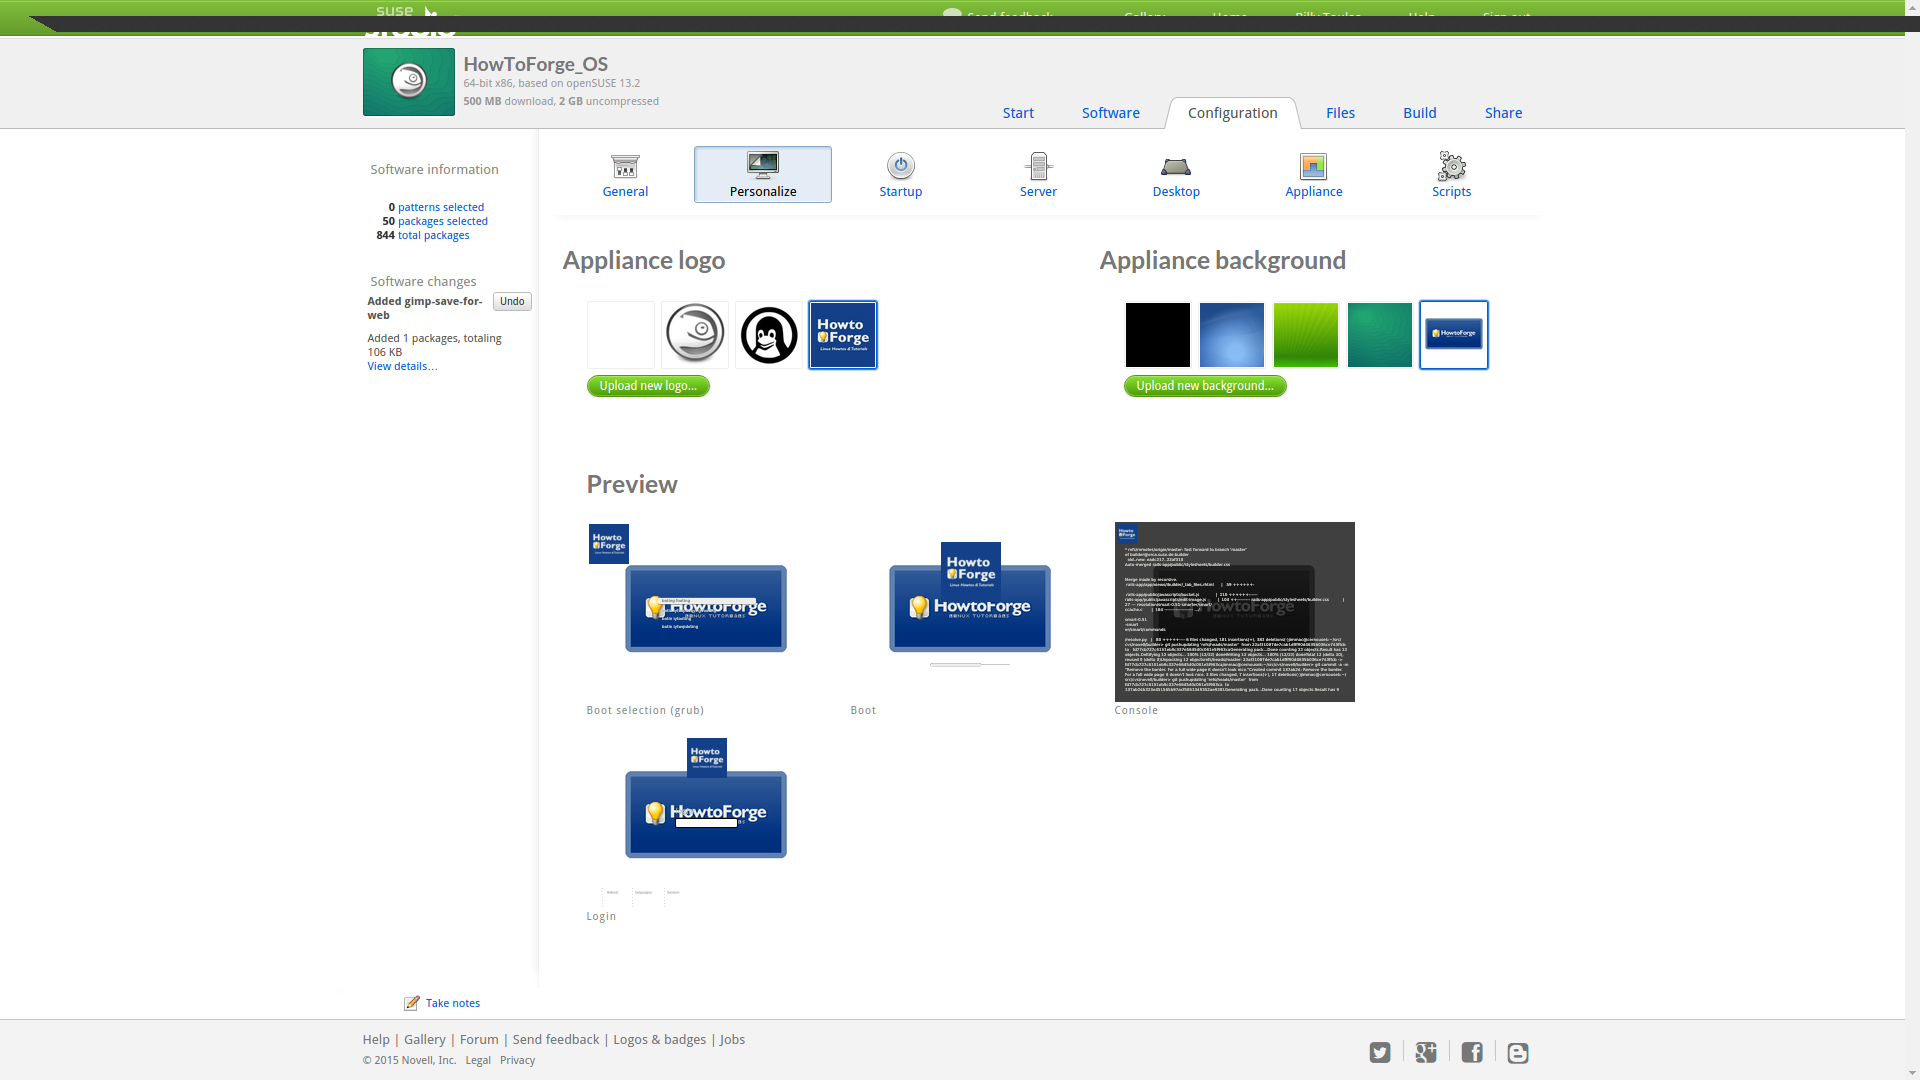The height and width of the screenshot is (1080, 1920).
Task: Open footer Send feedback link
Action: [x=556, y=1040]
